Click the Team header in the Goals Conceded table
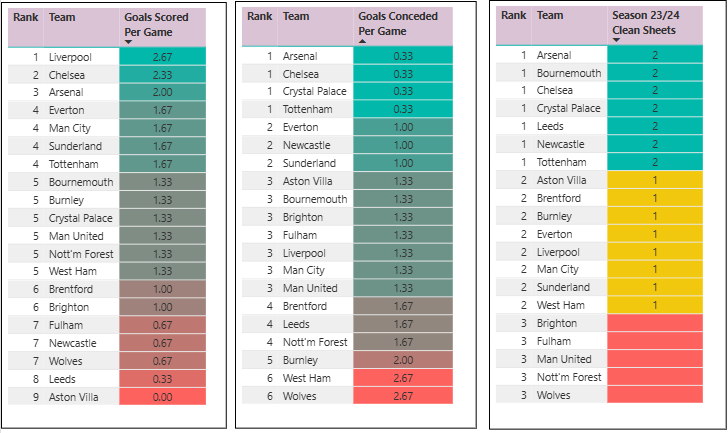 [x=296, y=16]
